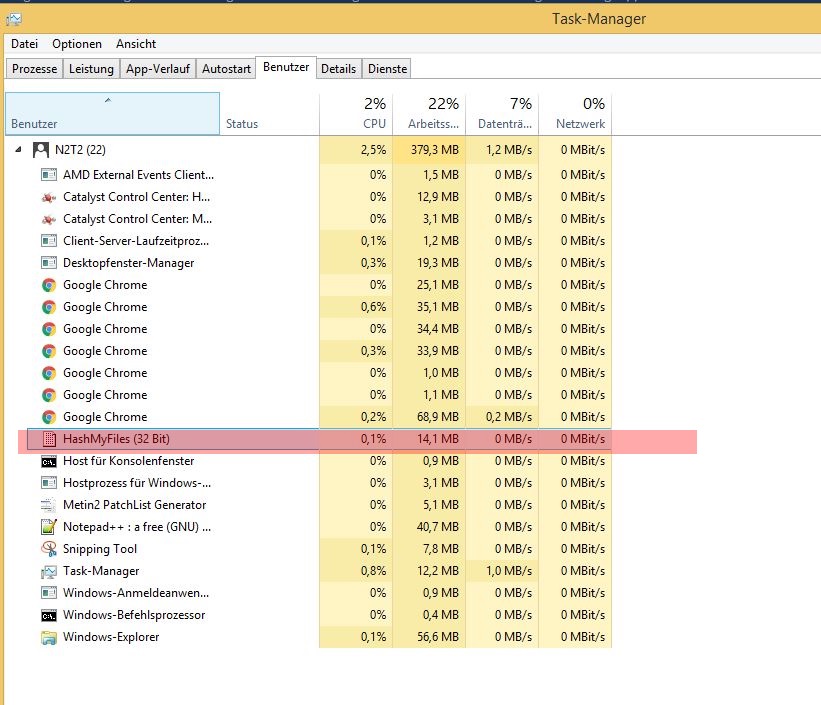Click the Chrome icon using 1,0 MB

point(49,373)
